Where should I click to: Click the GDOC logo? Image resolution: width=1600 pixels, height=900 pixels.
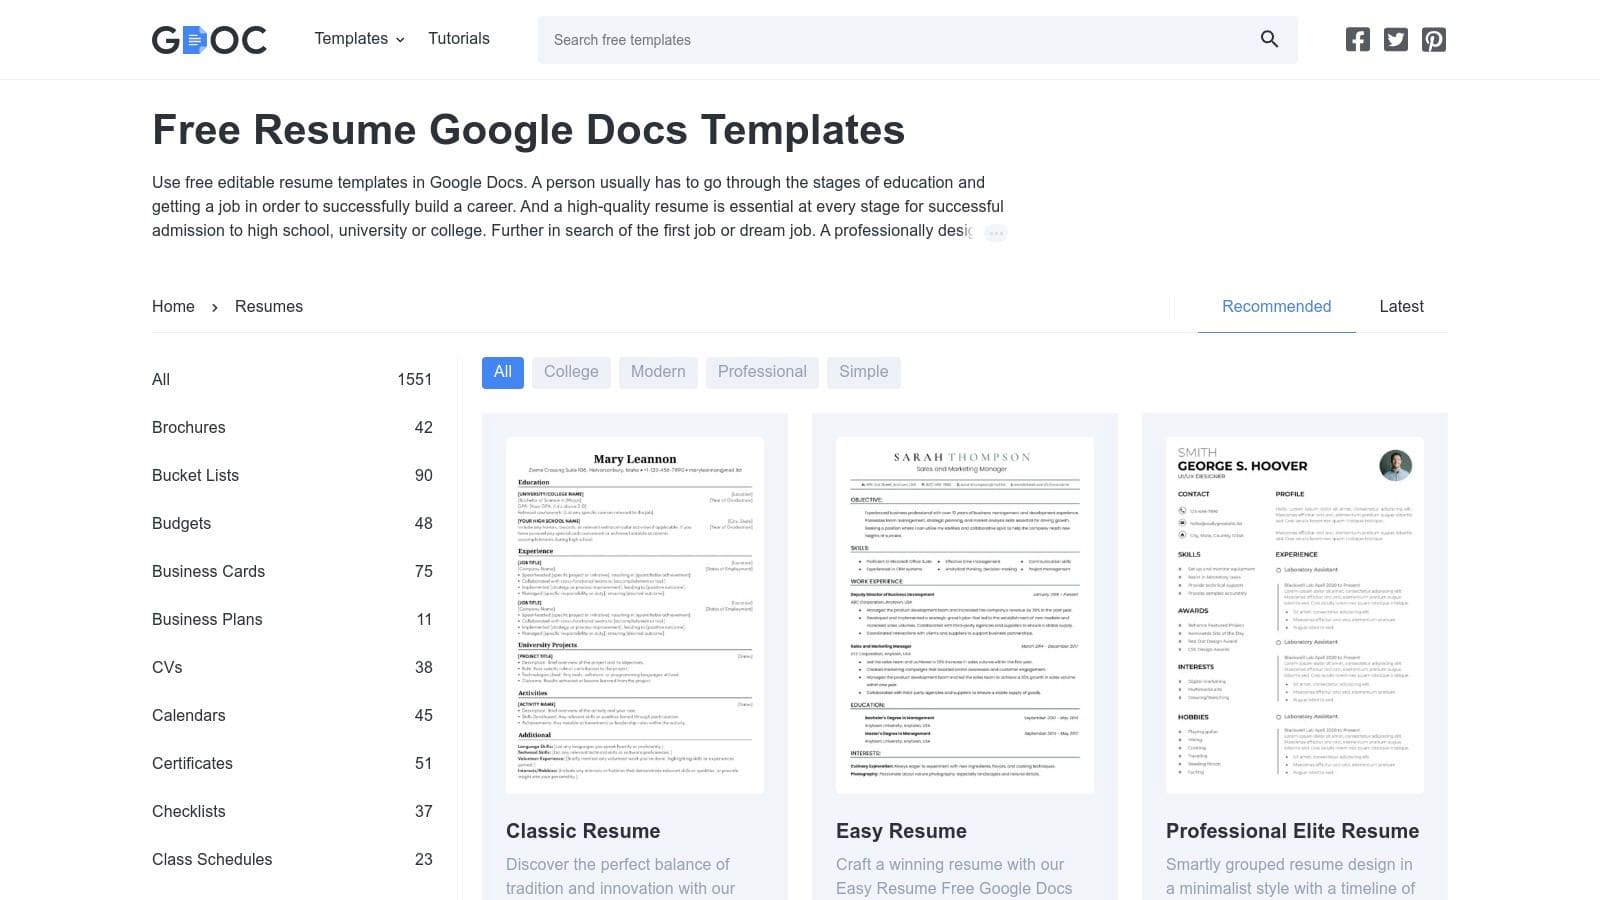209,39
